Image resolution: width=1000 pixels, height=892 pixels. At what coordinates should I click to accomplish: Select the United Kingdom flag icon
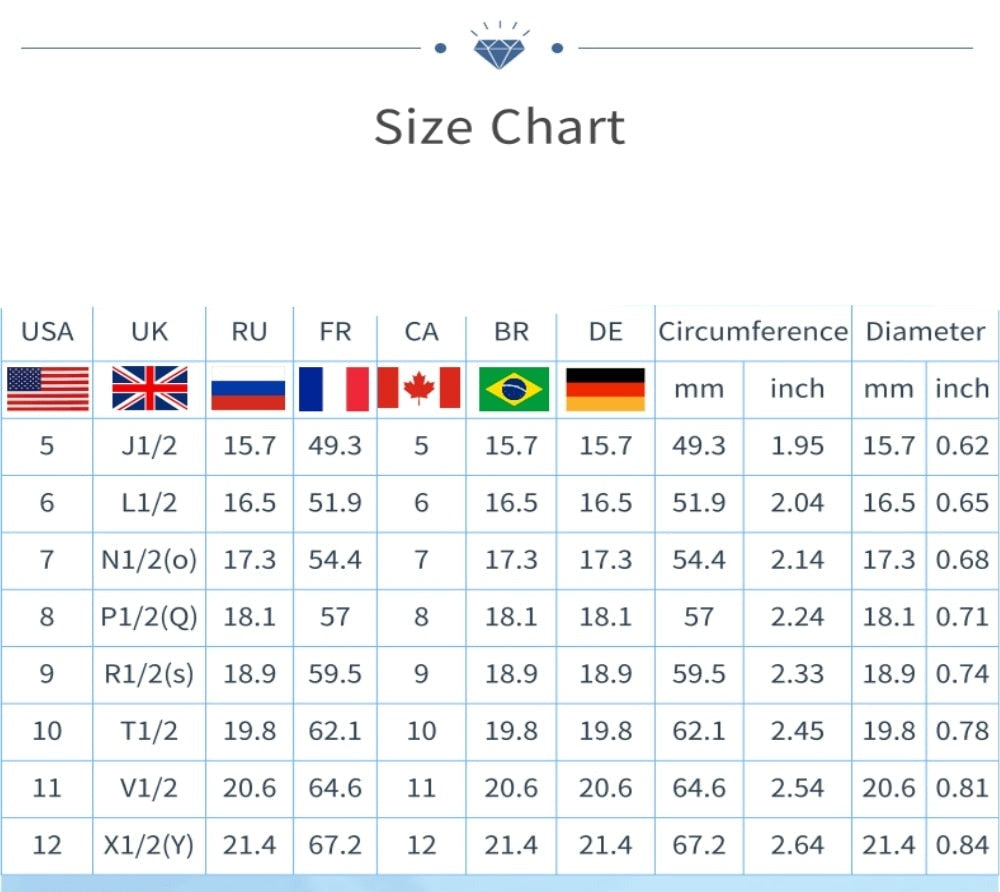point(149,389)
